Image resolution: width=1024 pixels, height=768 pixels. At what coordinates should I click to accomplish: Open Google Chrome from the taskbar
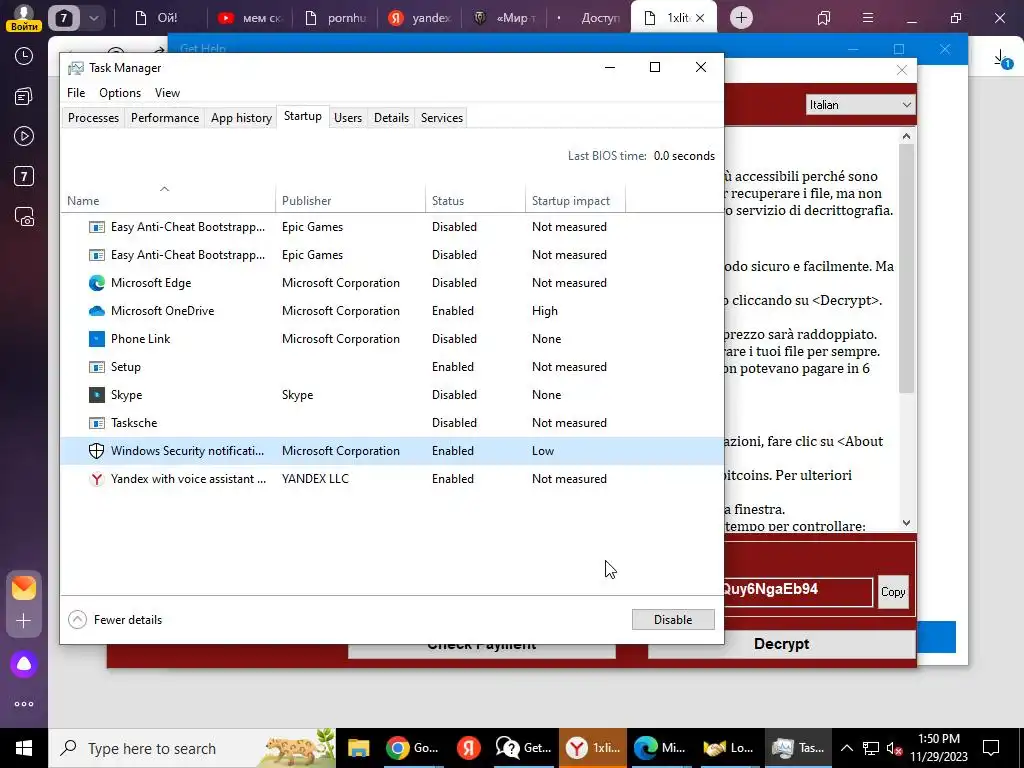point(412,748)
